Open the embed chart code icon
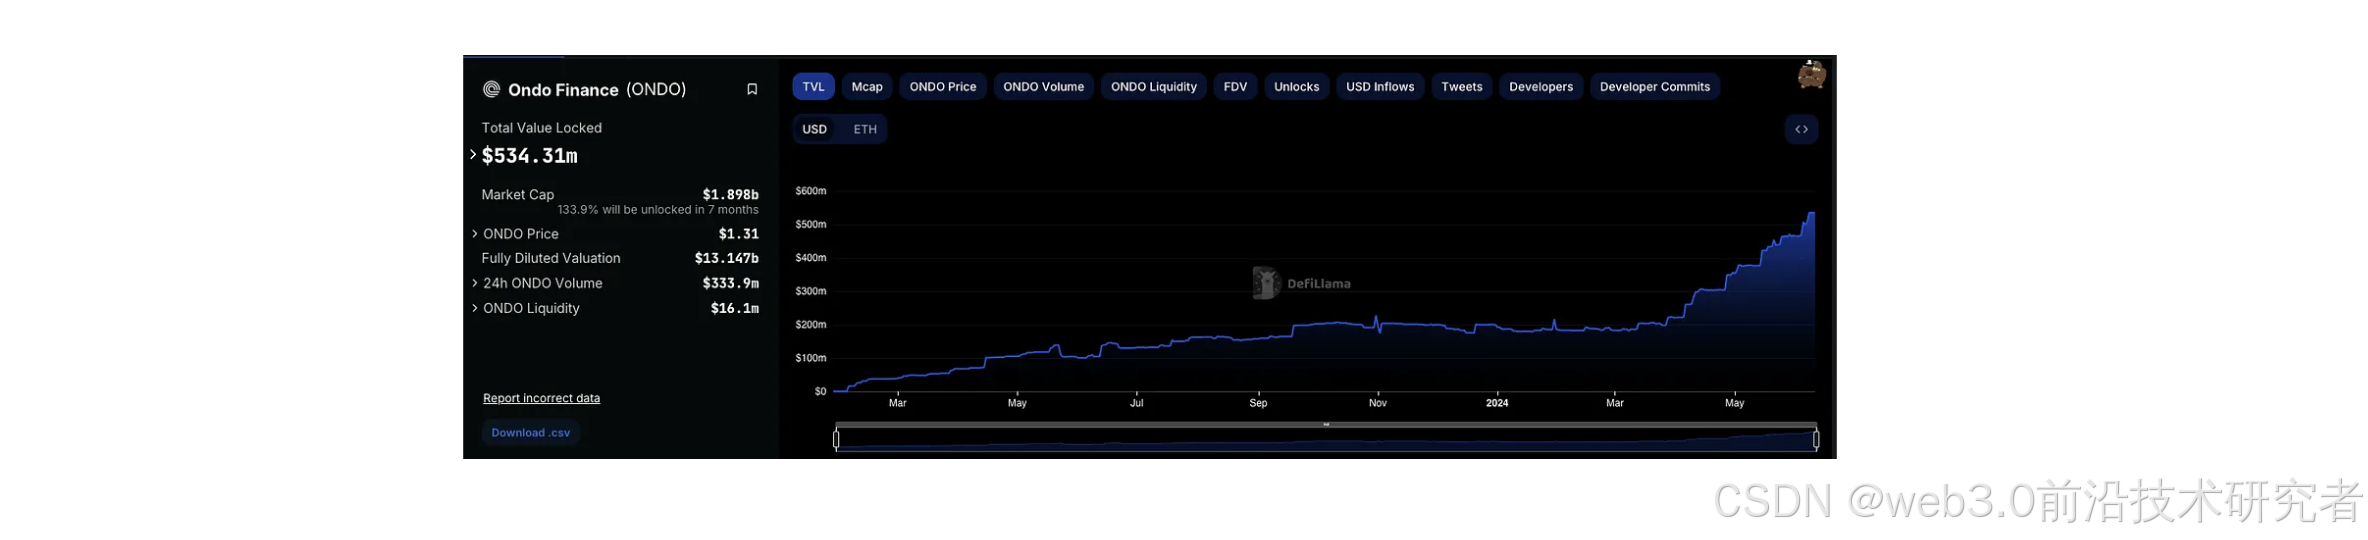Viewport: 2368px width, 540px height. [x=1801, y=129]
